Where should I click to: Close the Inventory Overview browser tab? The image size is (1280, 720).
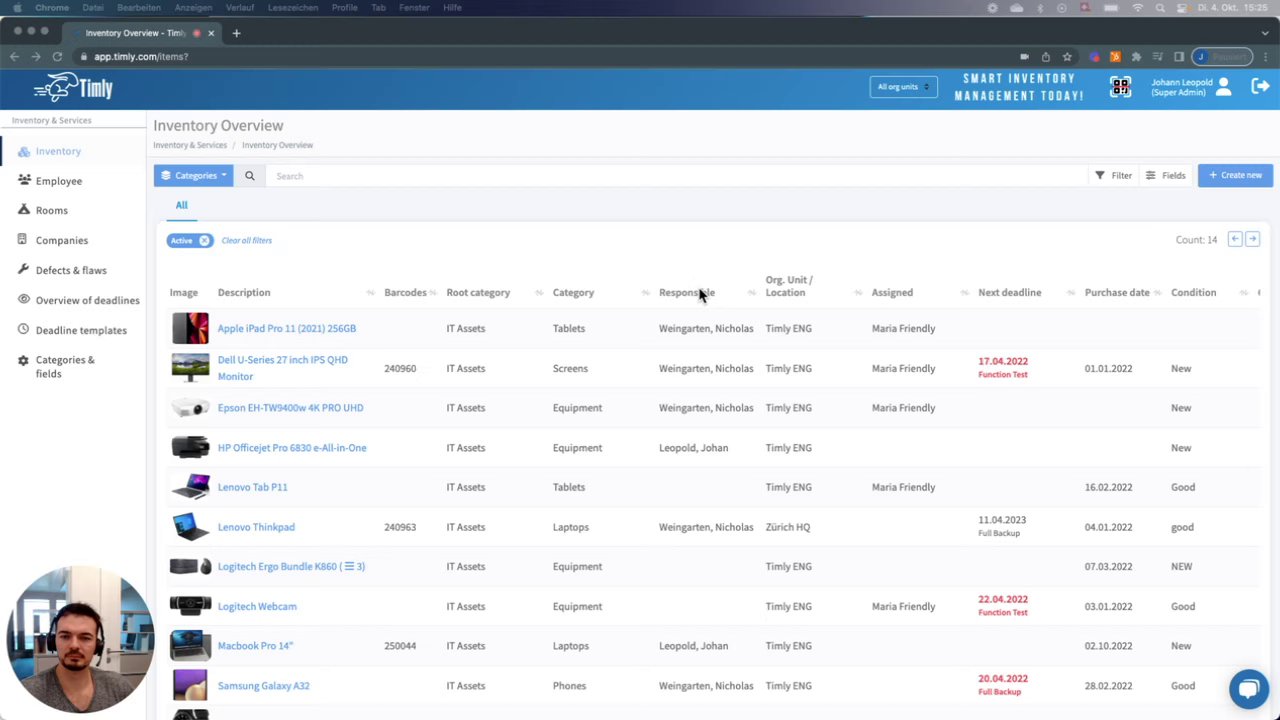pos(211,33)
